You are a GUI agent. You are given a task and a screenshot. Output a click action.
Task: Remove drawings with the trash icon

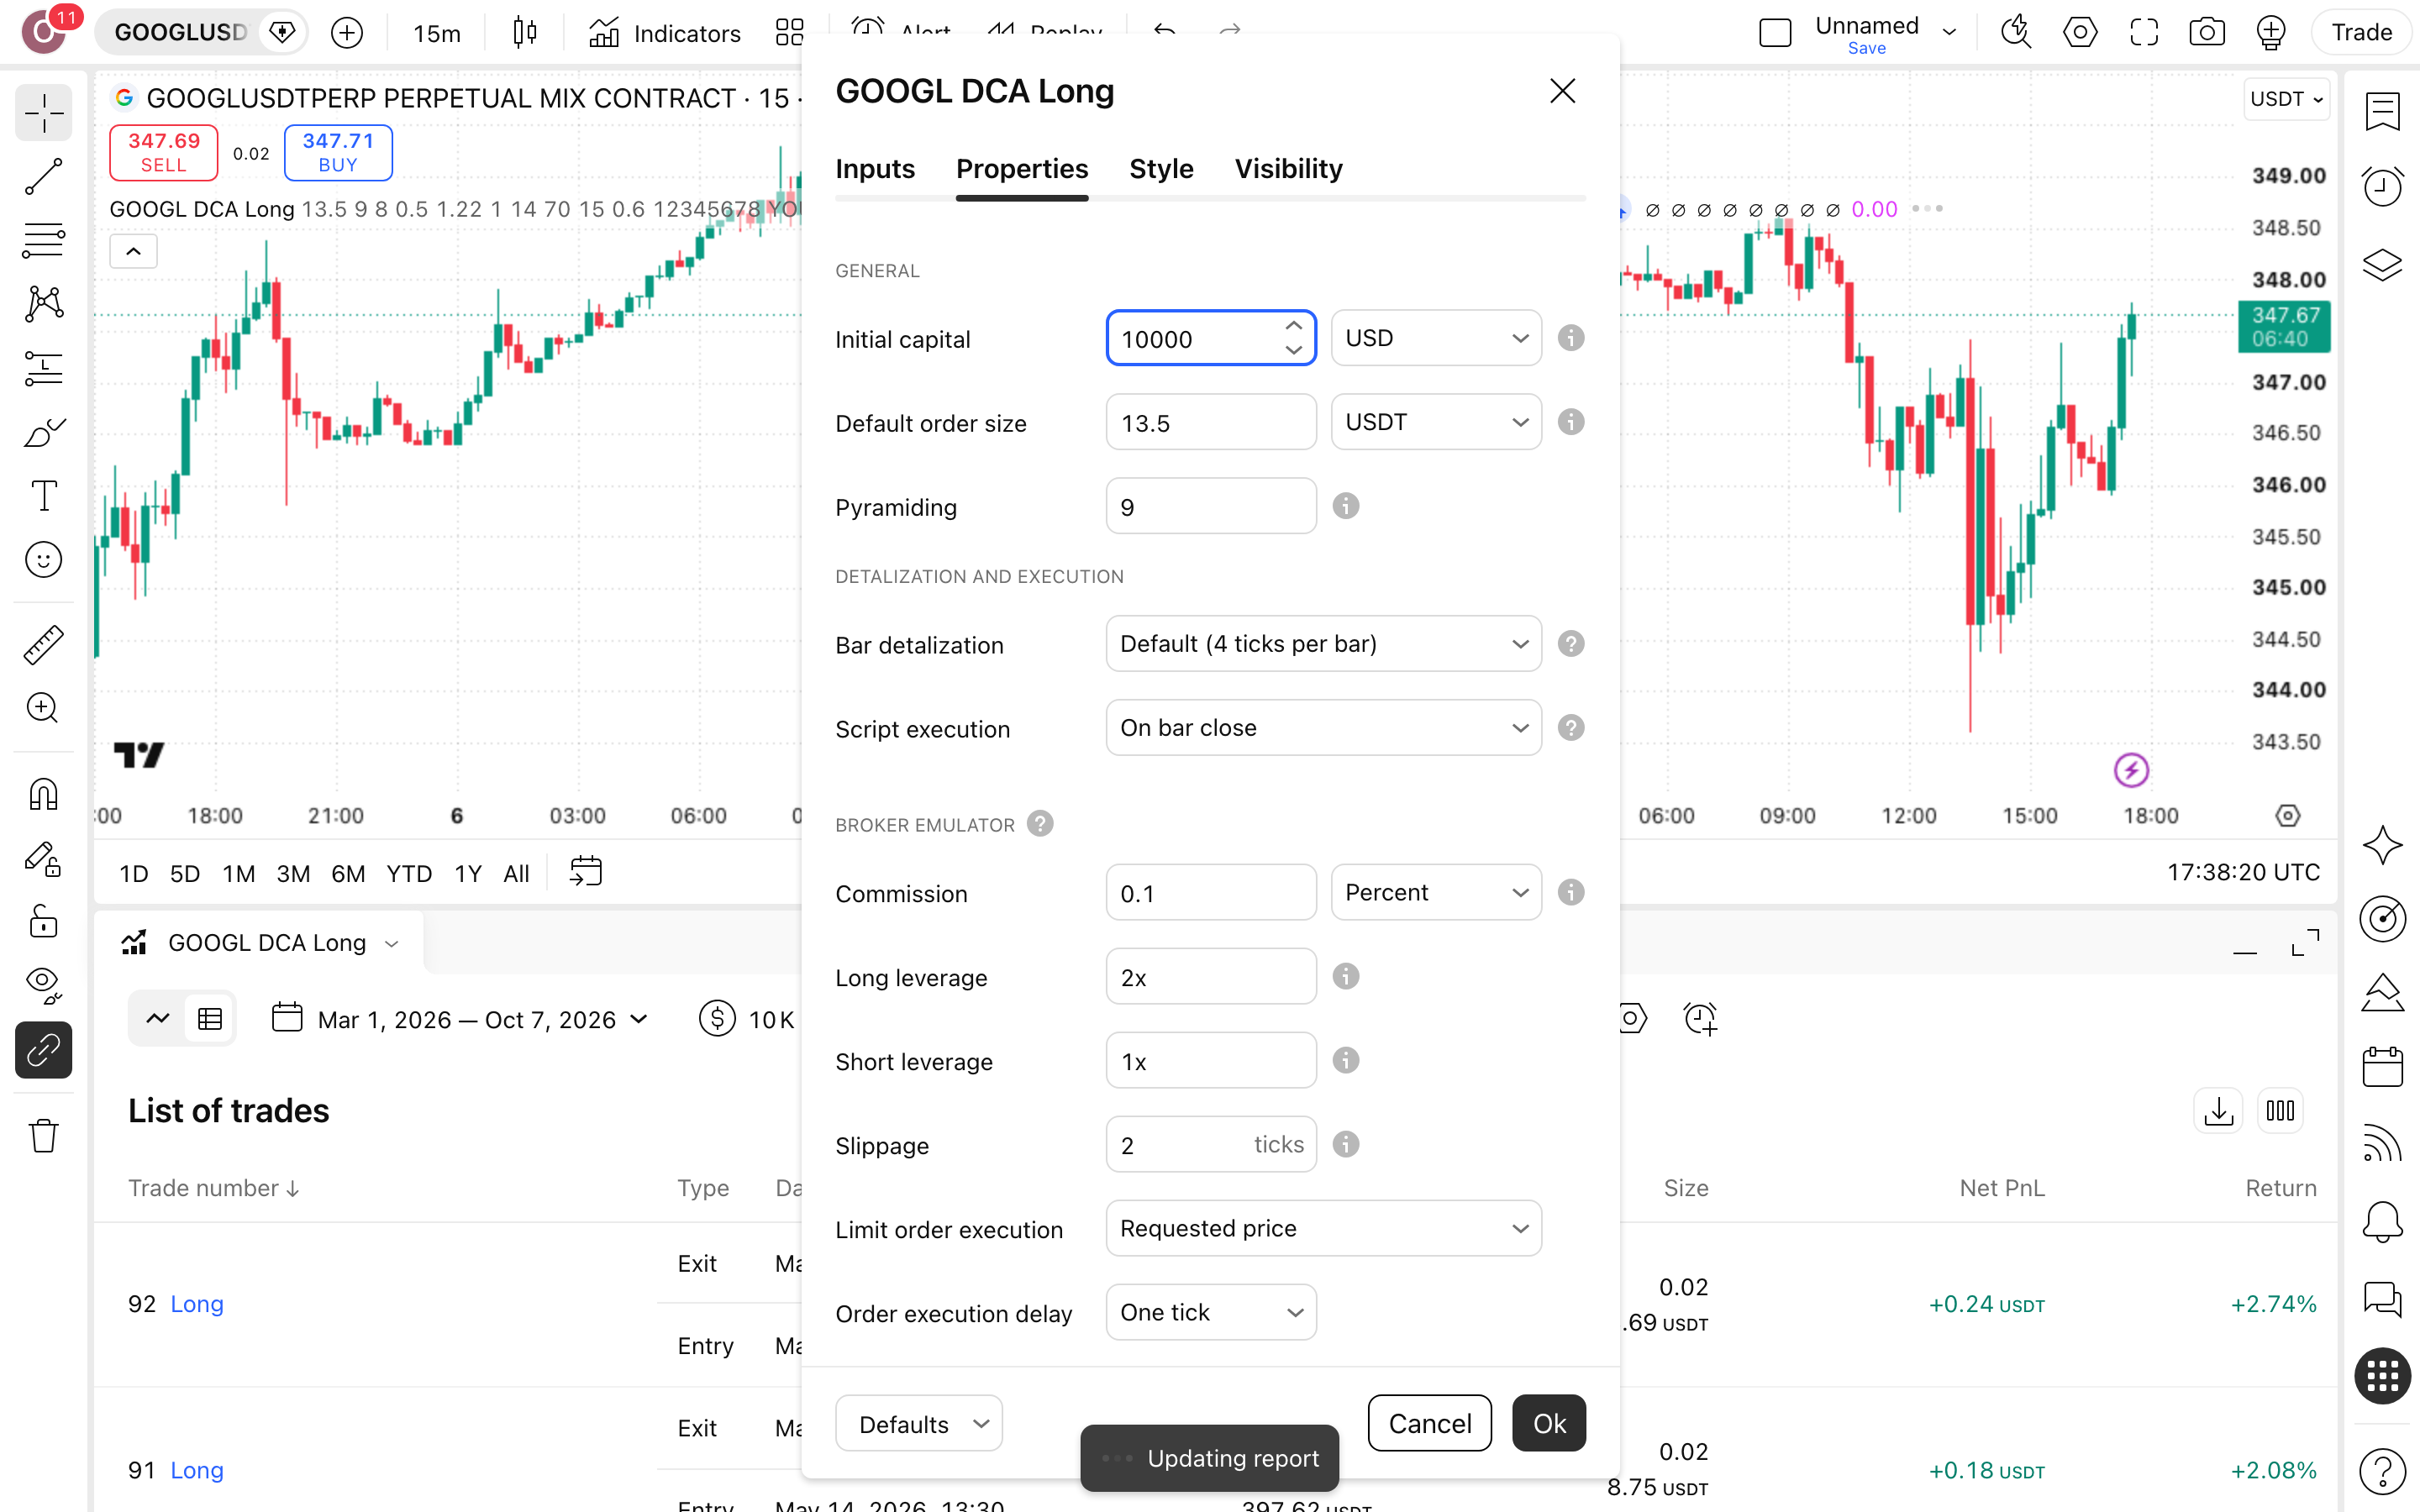point(43,1136)
